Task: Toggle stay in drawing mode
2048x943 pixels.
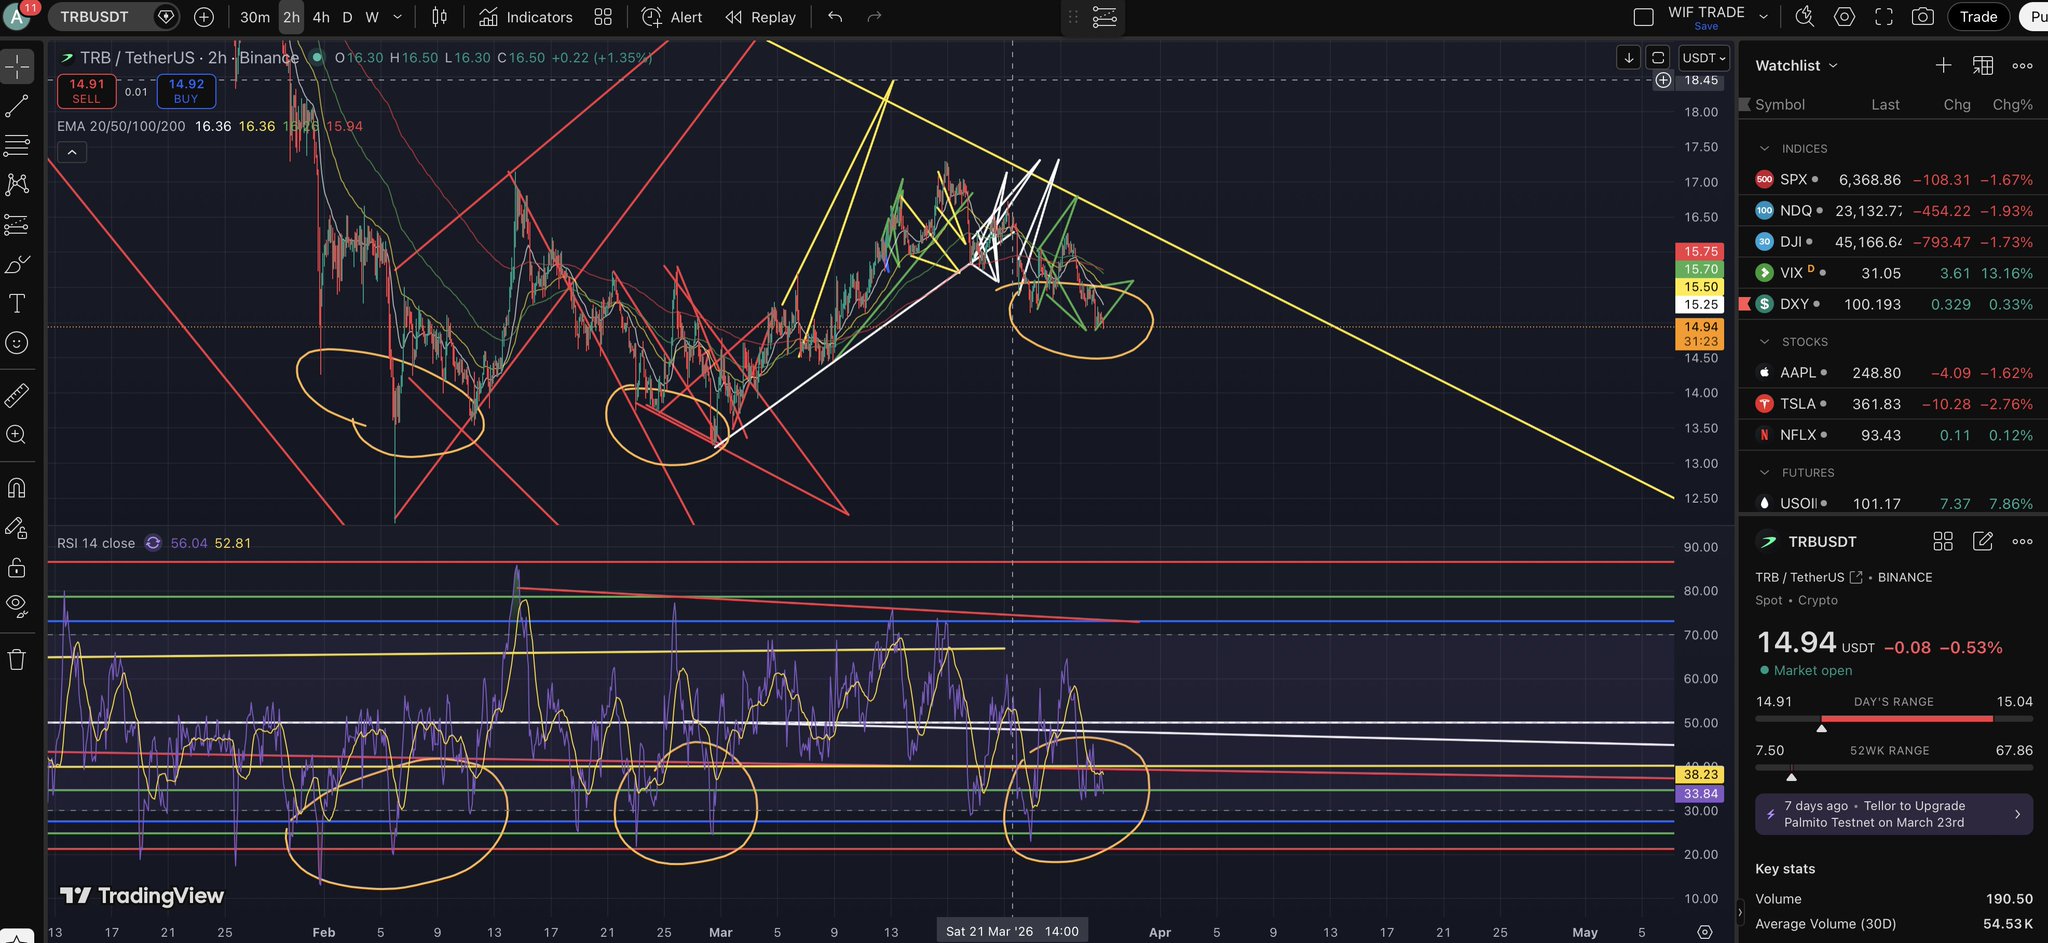Action: [17, 528]
